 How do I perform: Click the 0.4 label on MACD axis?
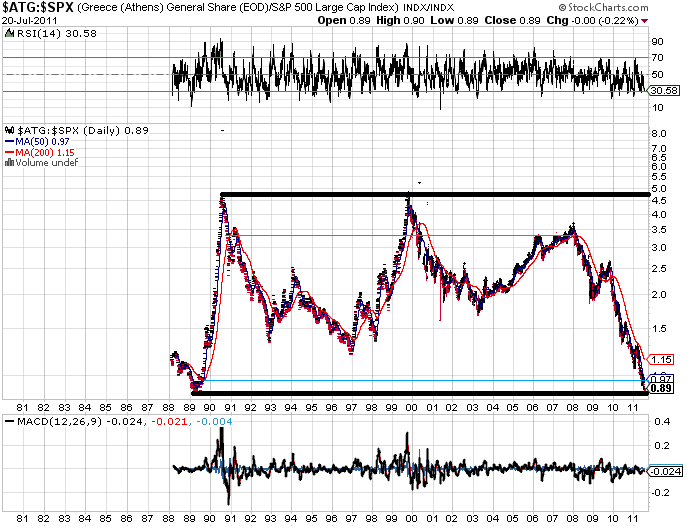(662, 422)
